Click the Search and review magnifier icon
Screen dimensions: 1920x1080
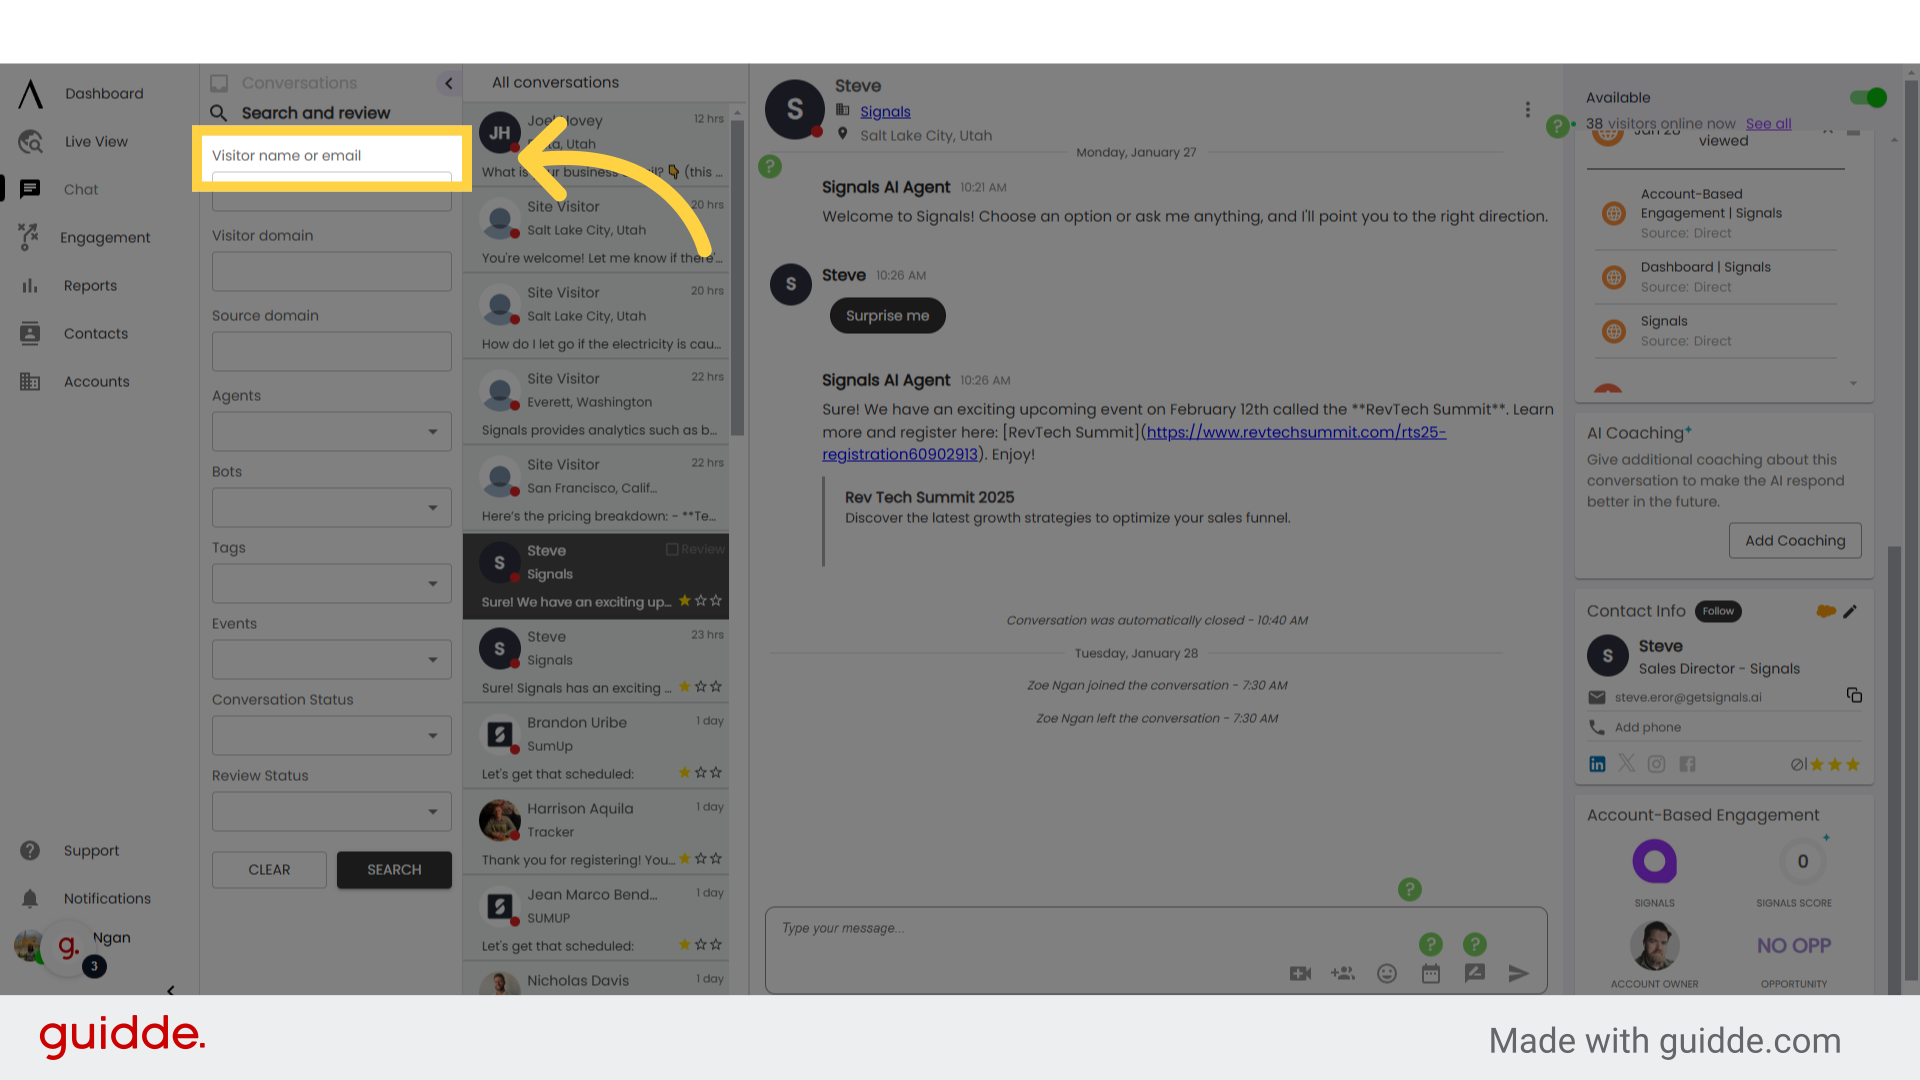click(219, 113)
